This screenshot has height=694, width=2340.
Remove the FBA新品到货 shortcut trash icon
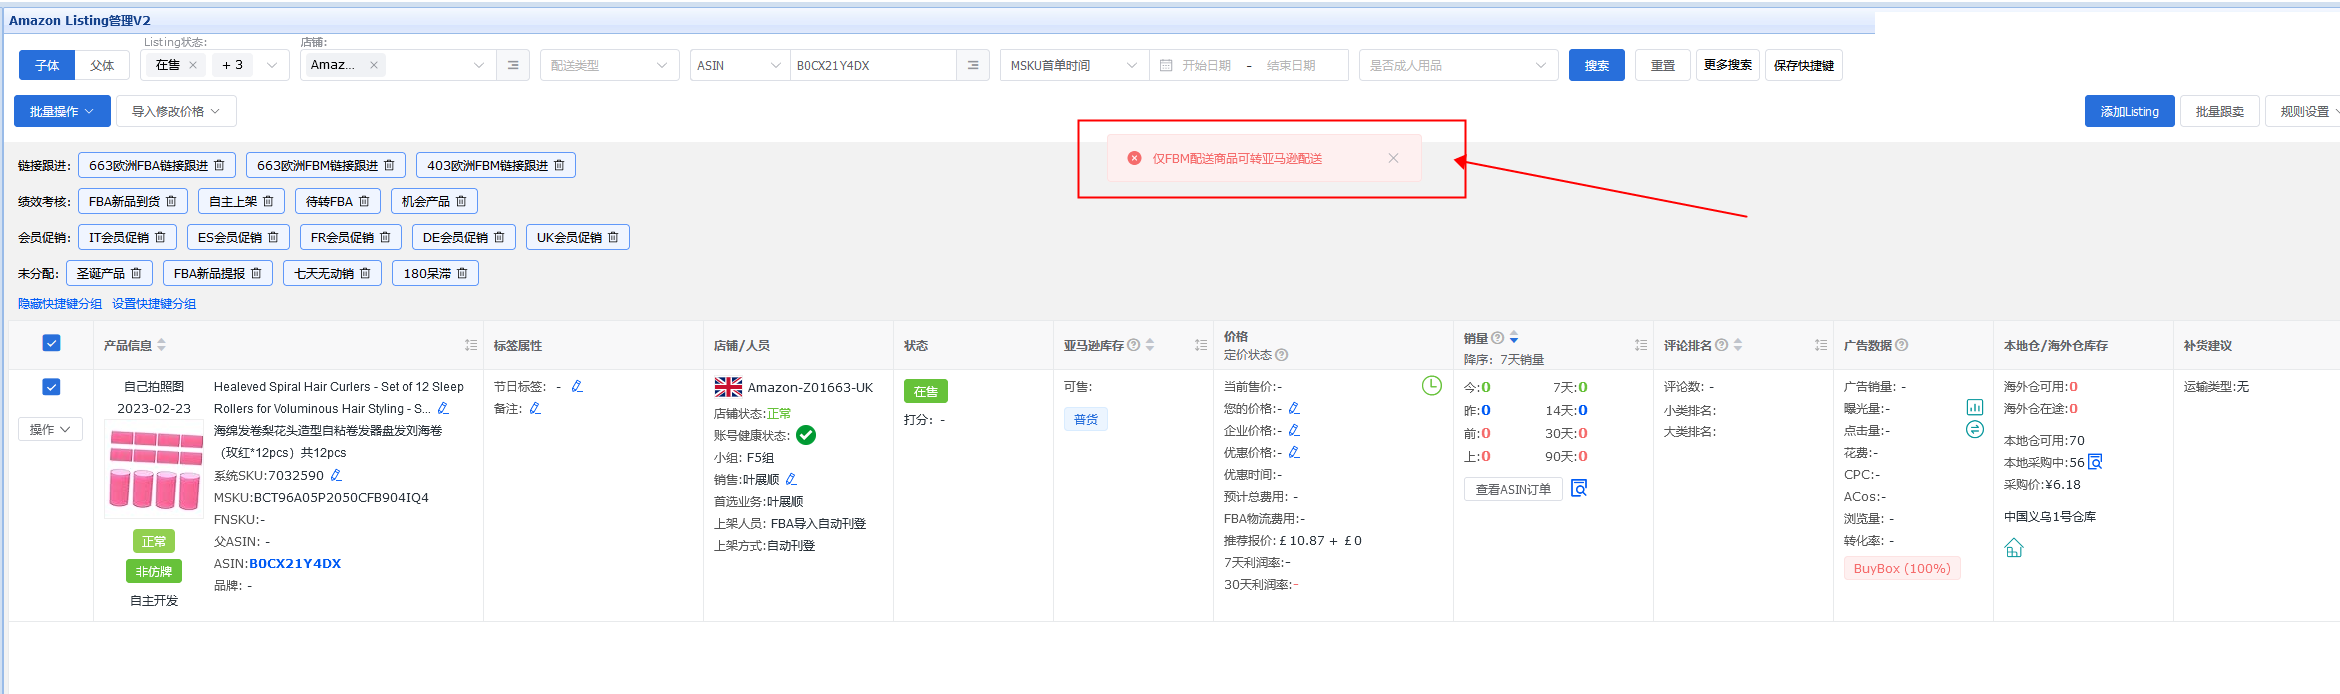pyautogui.click(x=172, y=201)
